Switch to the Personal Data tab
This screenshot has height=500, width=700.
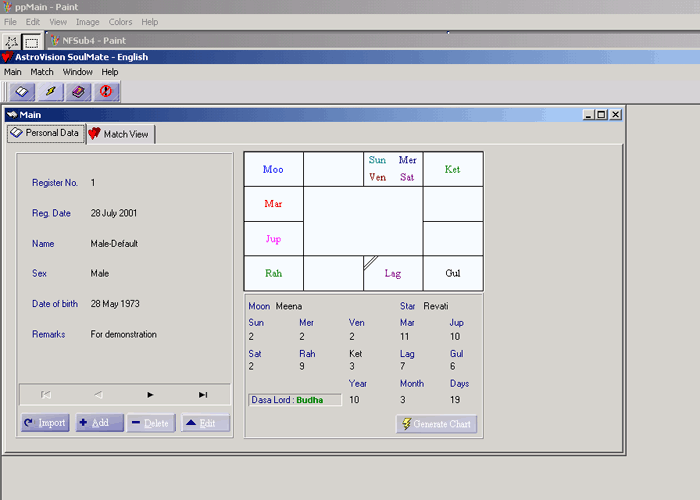pos(46,133)
